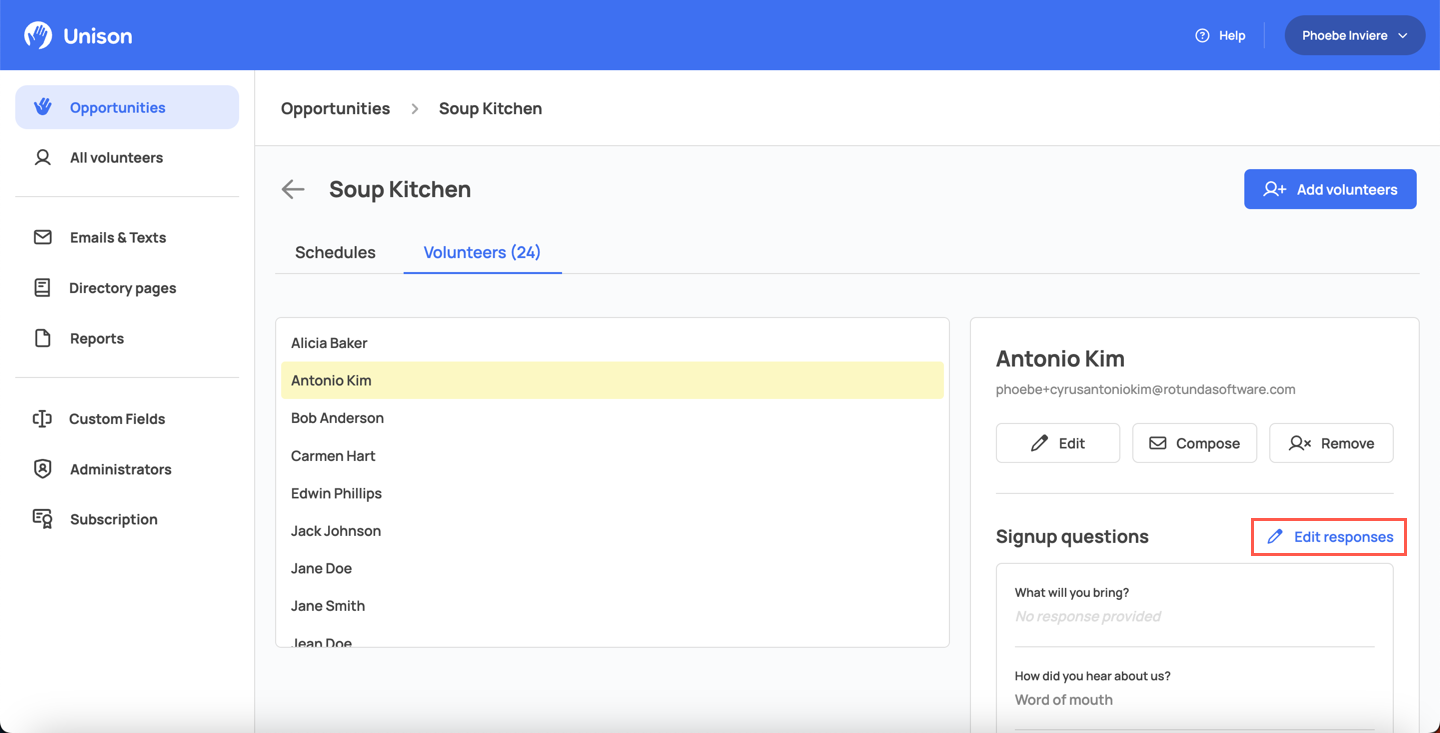This screenshot has height=733, width=1440.
Task: Select Jane Doe in volunteer list
Action: 612,568
